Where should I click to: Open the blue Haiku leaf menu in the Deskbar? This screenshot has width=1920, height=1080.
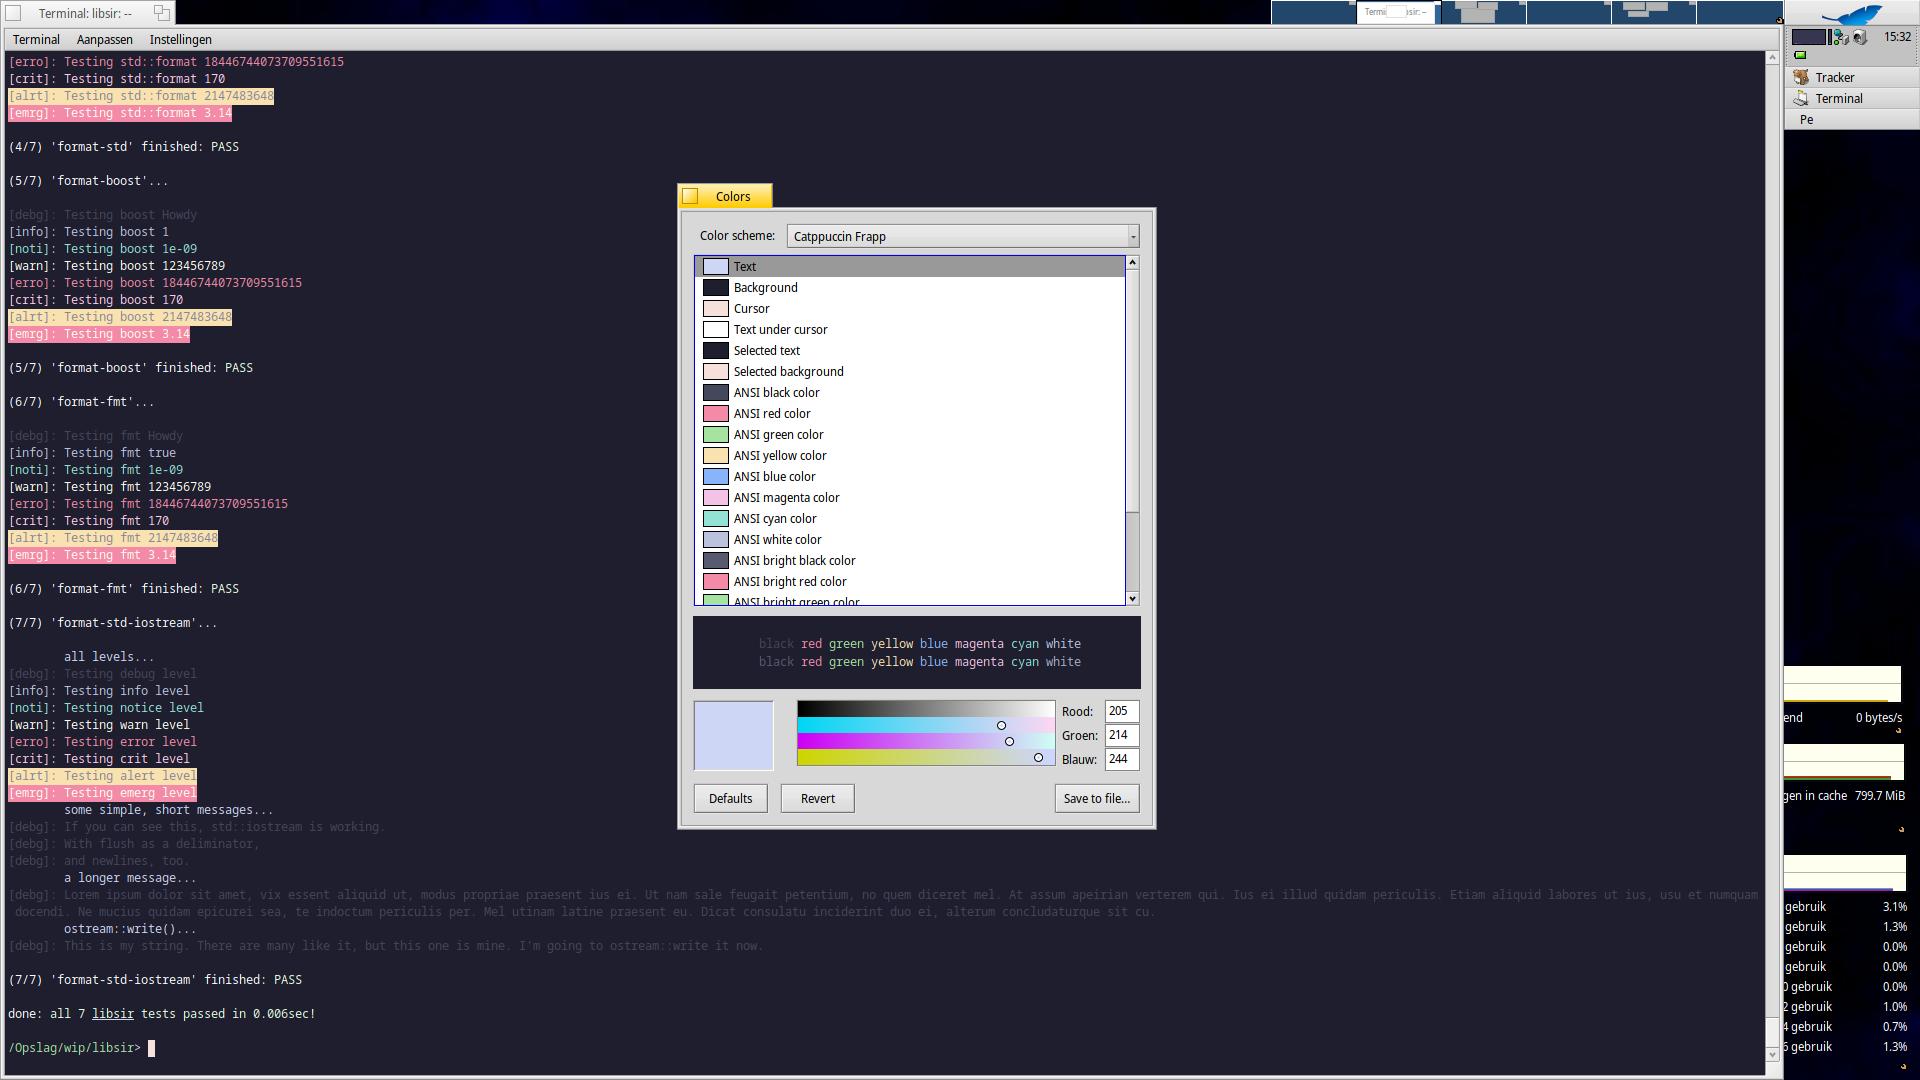(1852, 14)
